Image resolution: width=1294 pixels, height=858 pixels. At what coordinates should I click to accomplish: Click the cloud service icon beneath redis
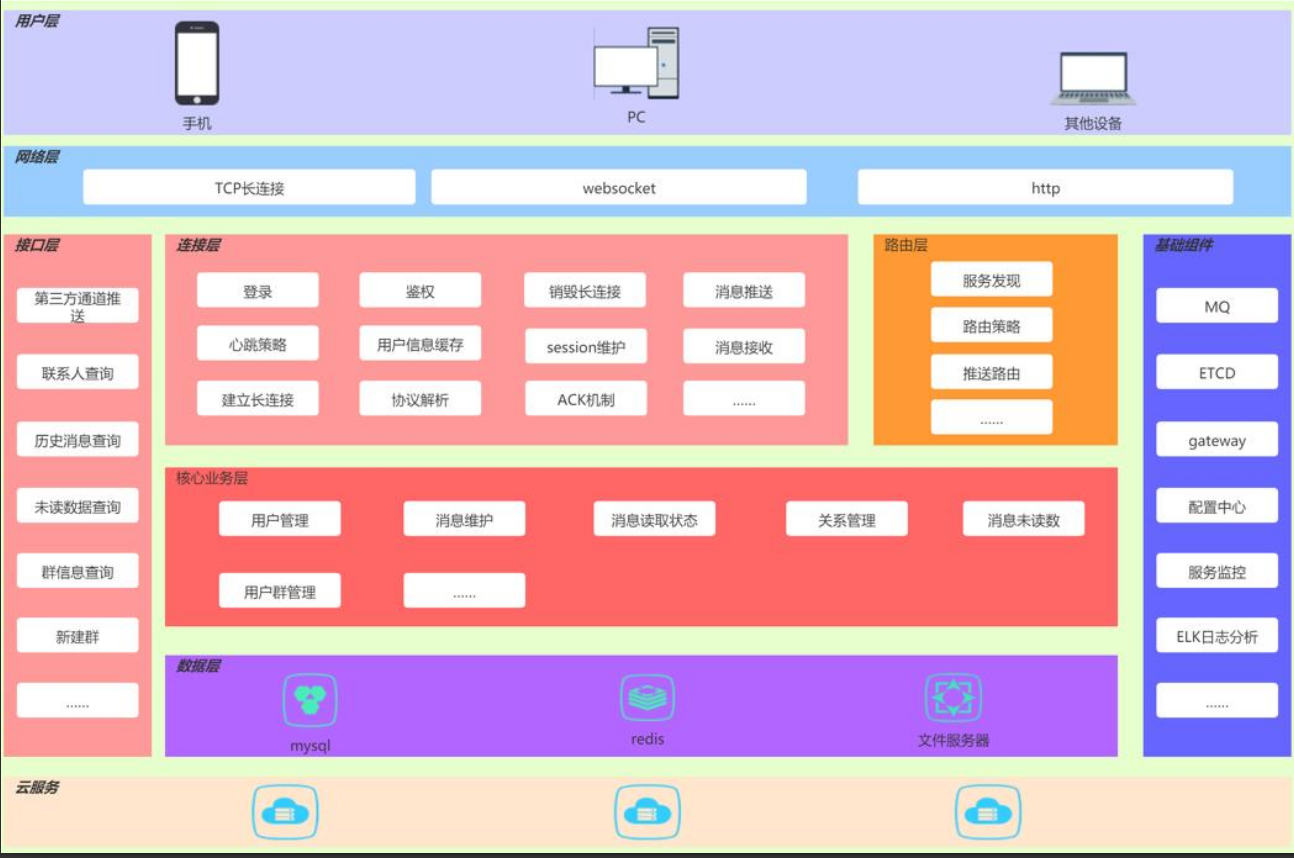[x=647, y=811]
